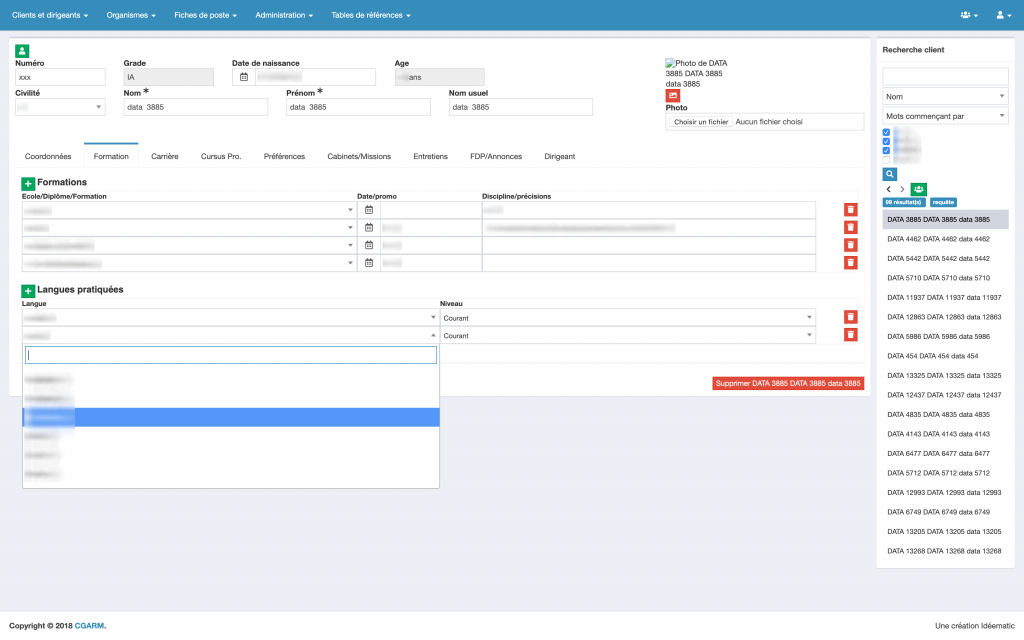Add a new formation with green plus
1024x640 pixels.
click(x=28, y=184)
